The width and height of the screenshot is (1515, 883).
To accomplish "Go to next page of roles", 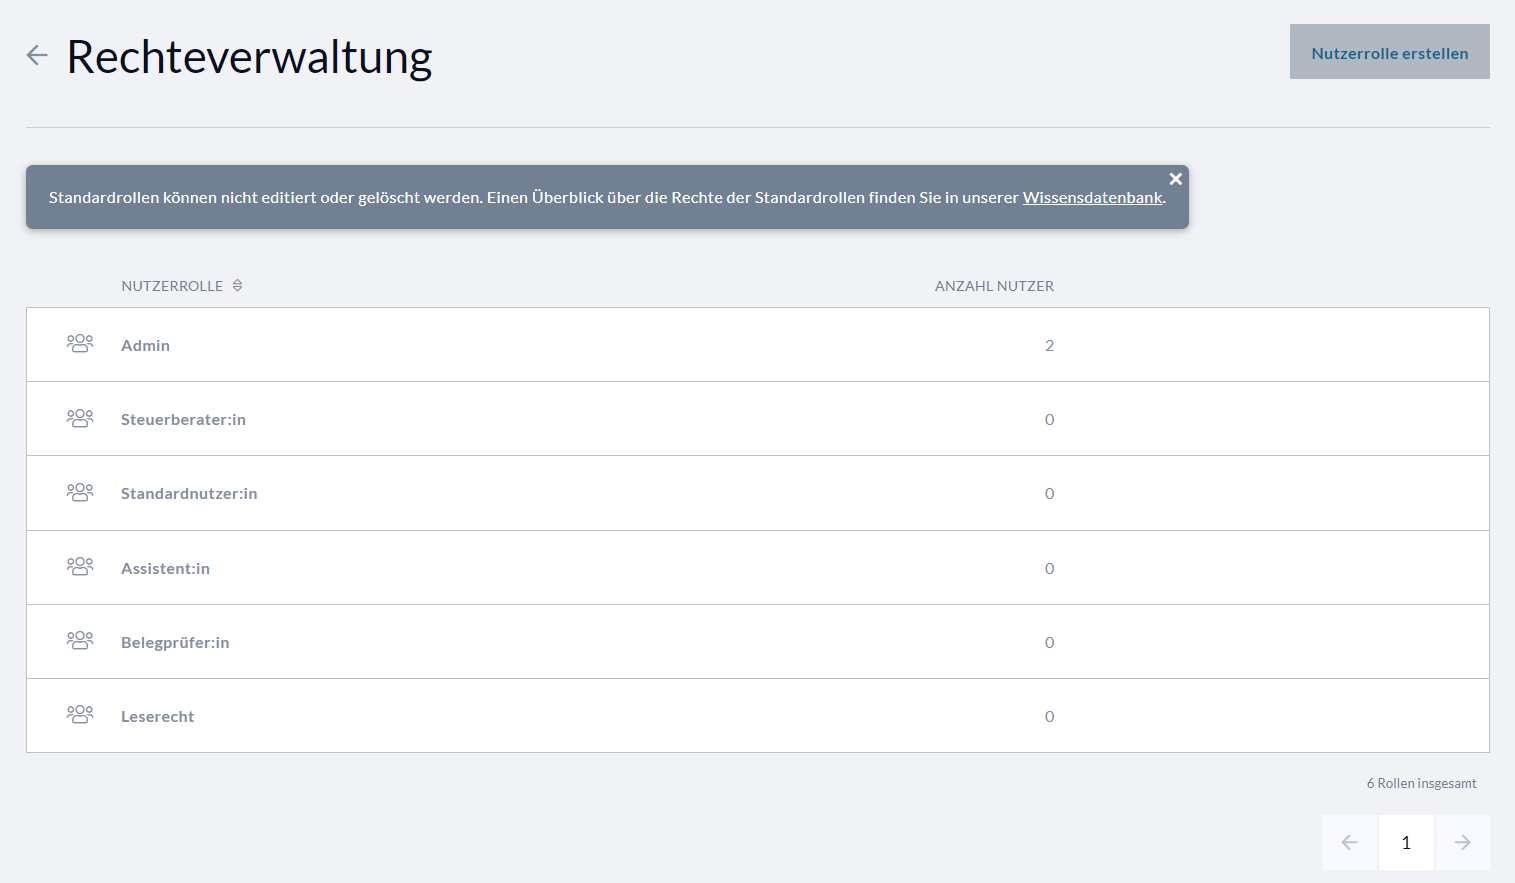I will [1462, 842].
